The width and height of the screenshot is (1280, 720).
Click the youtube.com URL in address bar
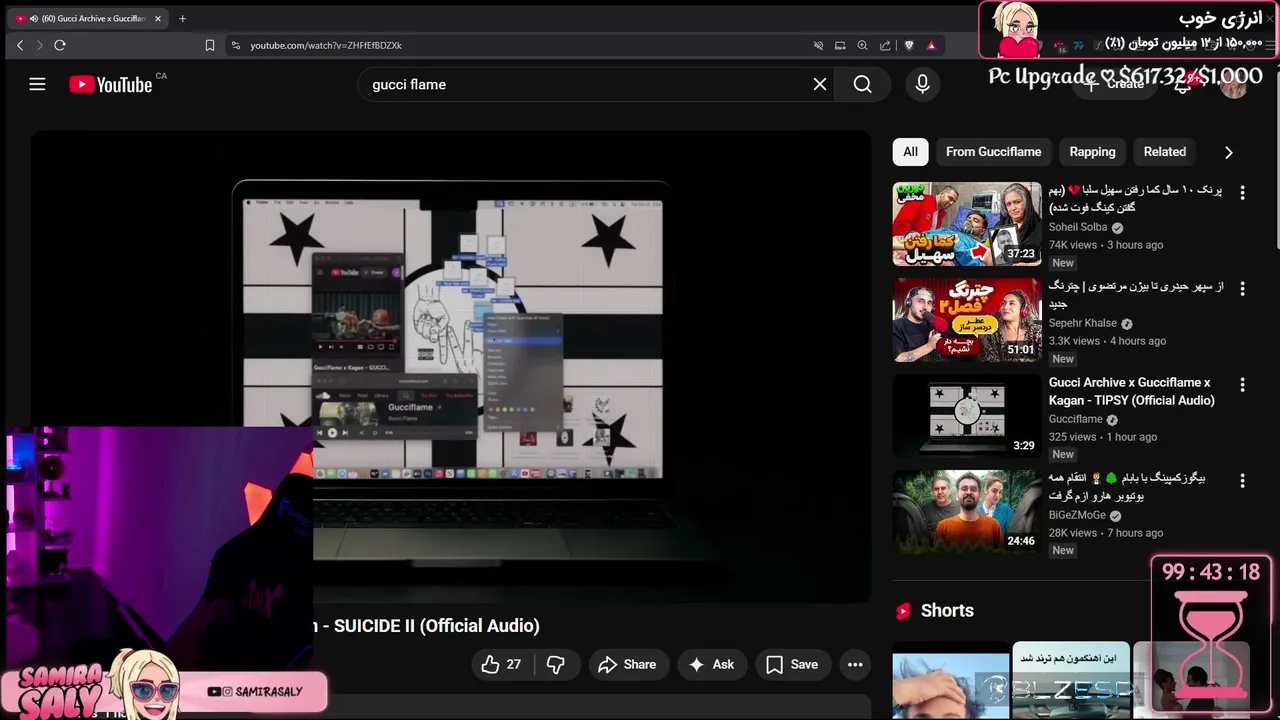coord(326,45)
